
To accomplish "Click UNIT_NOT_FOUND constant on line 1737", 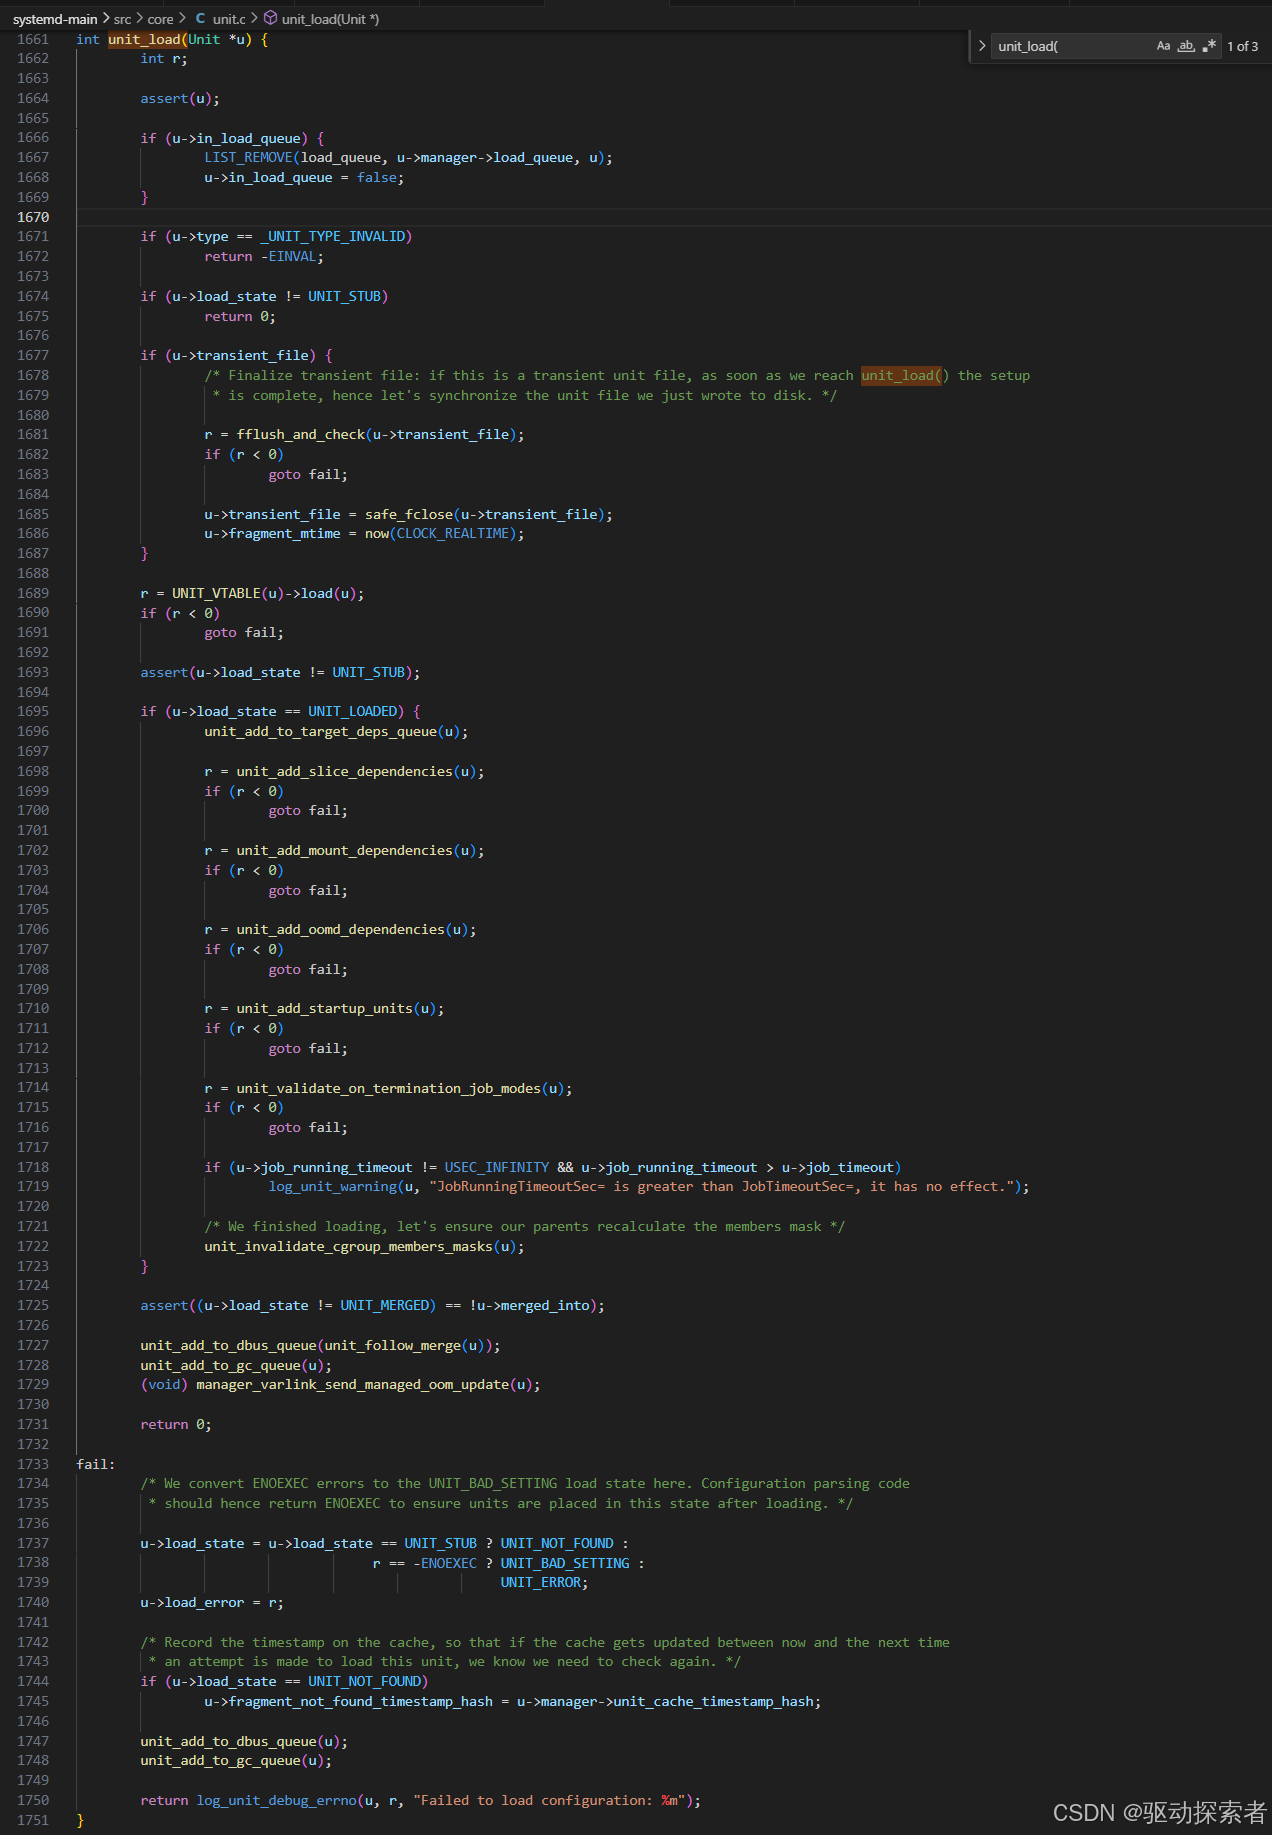I will (x=557, y=1543).
